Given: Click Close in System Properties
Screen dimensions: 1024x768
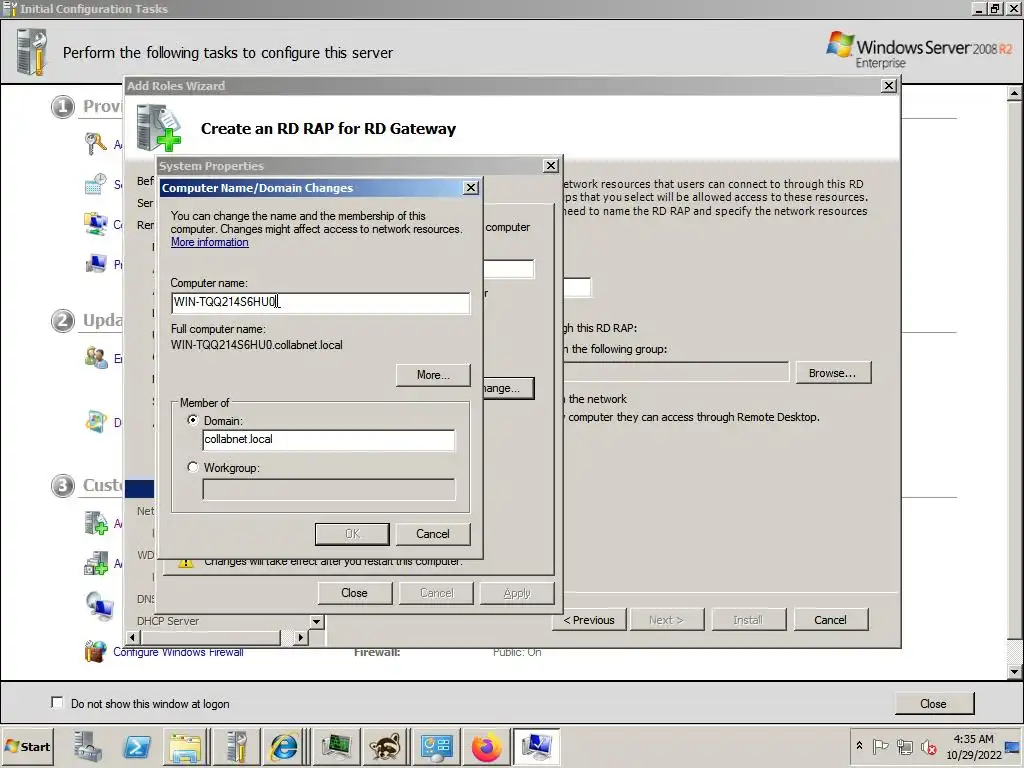Looking at the screenshot, I should pos(355,593).
